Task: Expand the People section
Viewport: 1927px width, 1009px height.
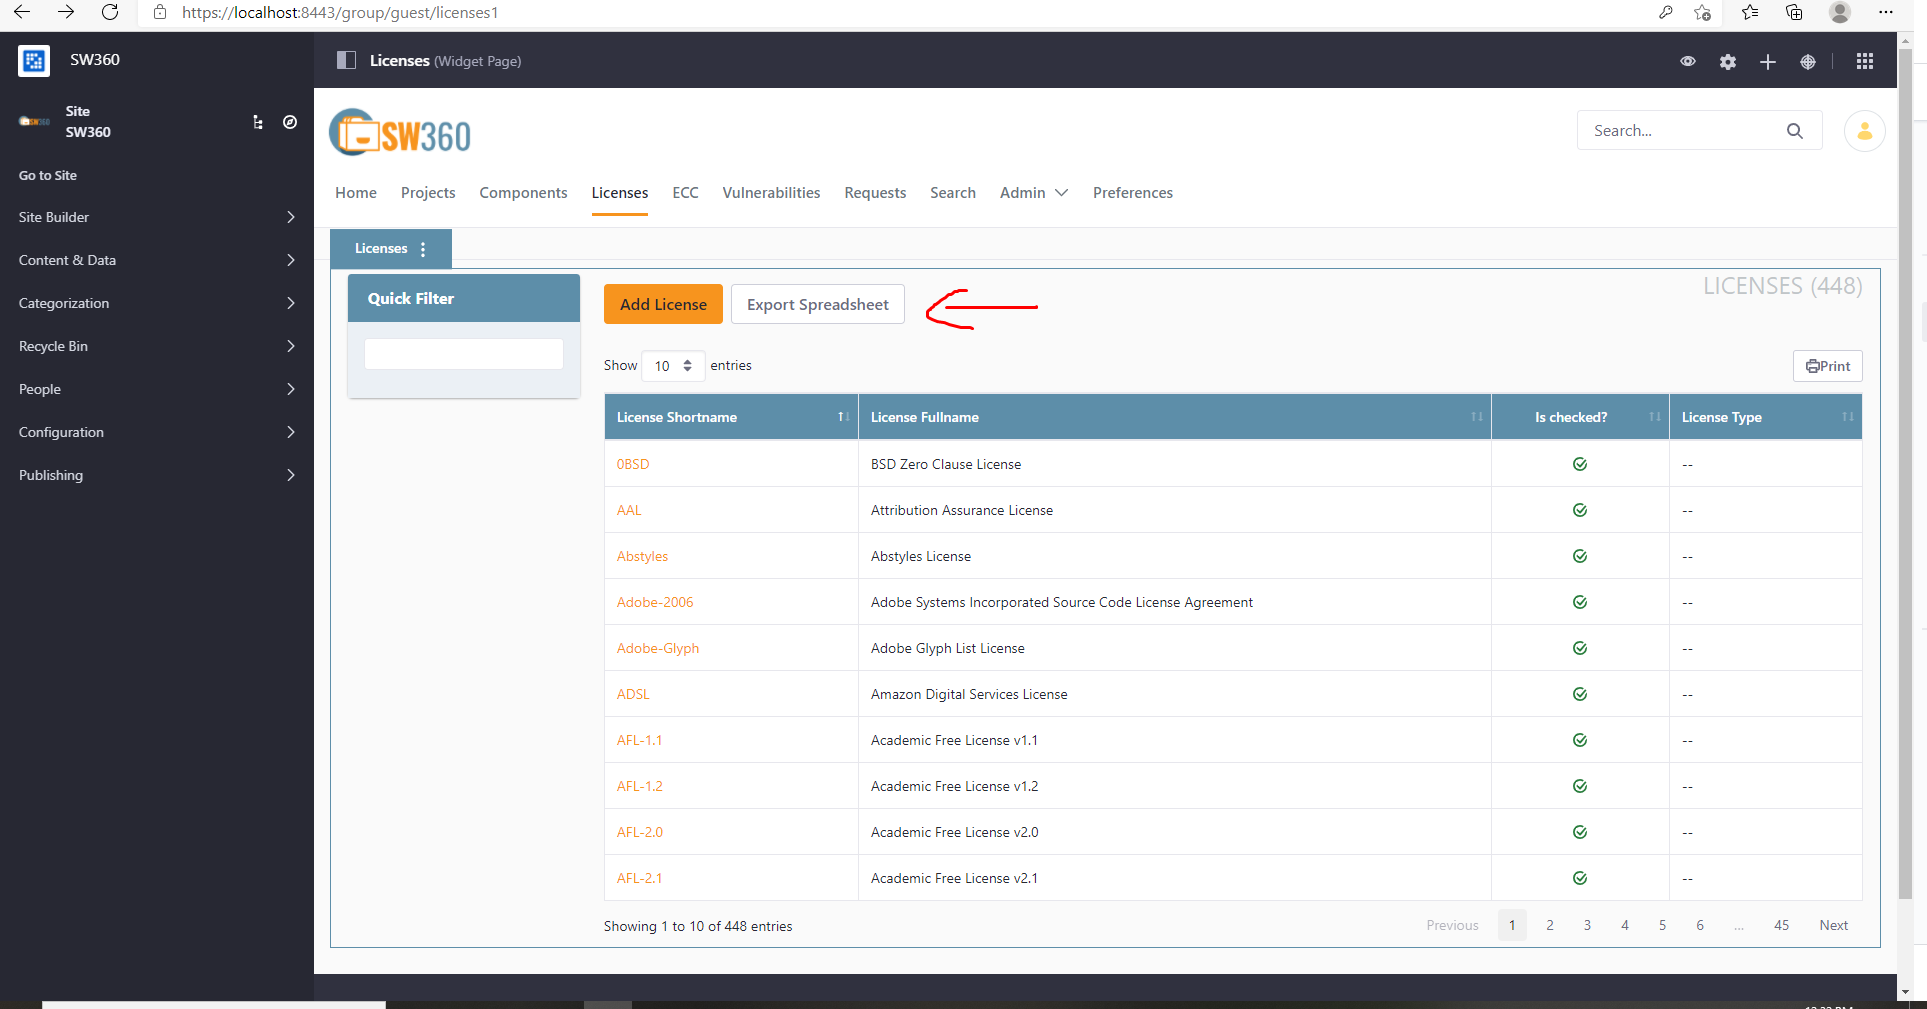Action: [x=157, y=389]
